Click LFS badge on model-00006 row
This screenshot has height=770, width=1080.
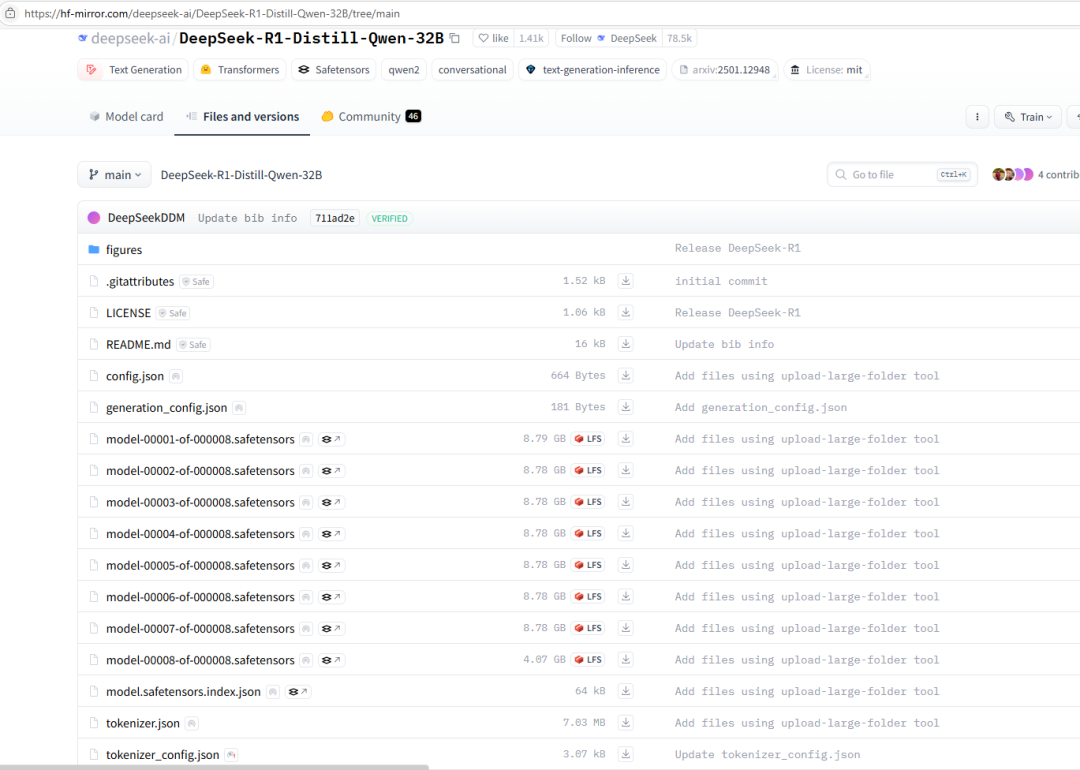click(588, 597)
